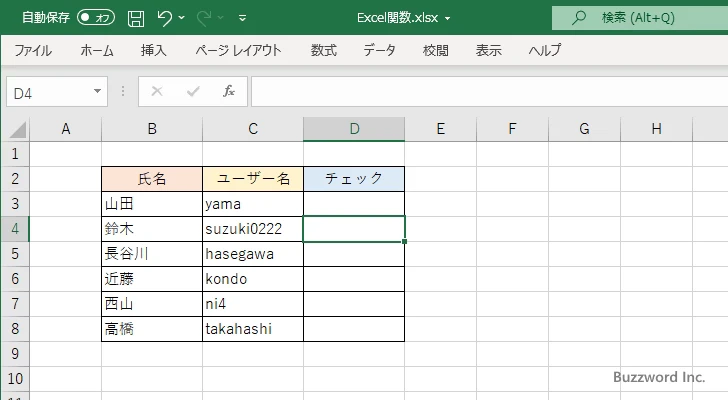Click the Save floppy disk icon
Screen dimensions: 728x400
[x=136, y=18]
